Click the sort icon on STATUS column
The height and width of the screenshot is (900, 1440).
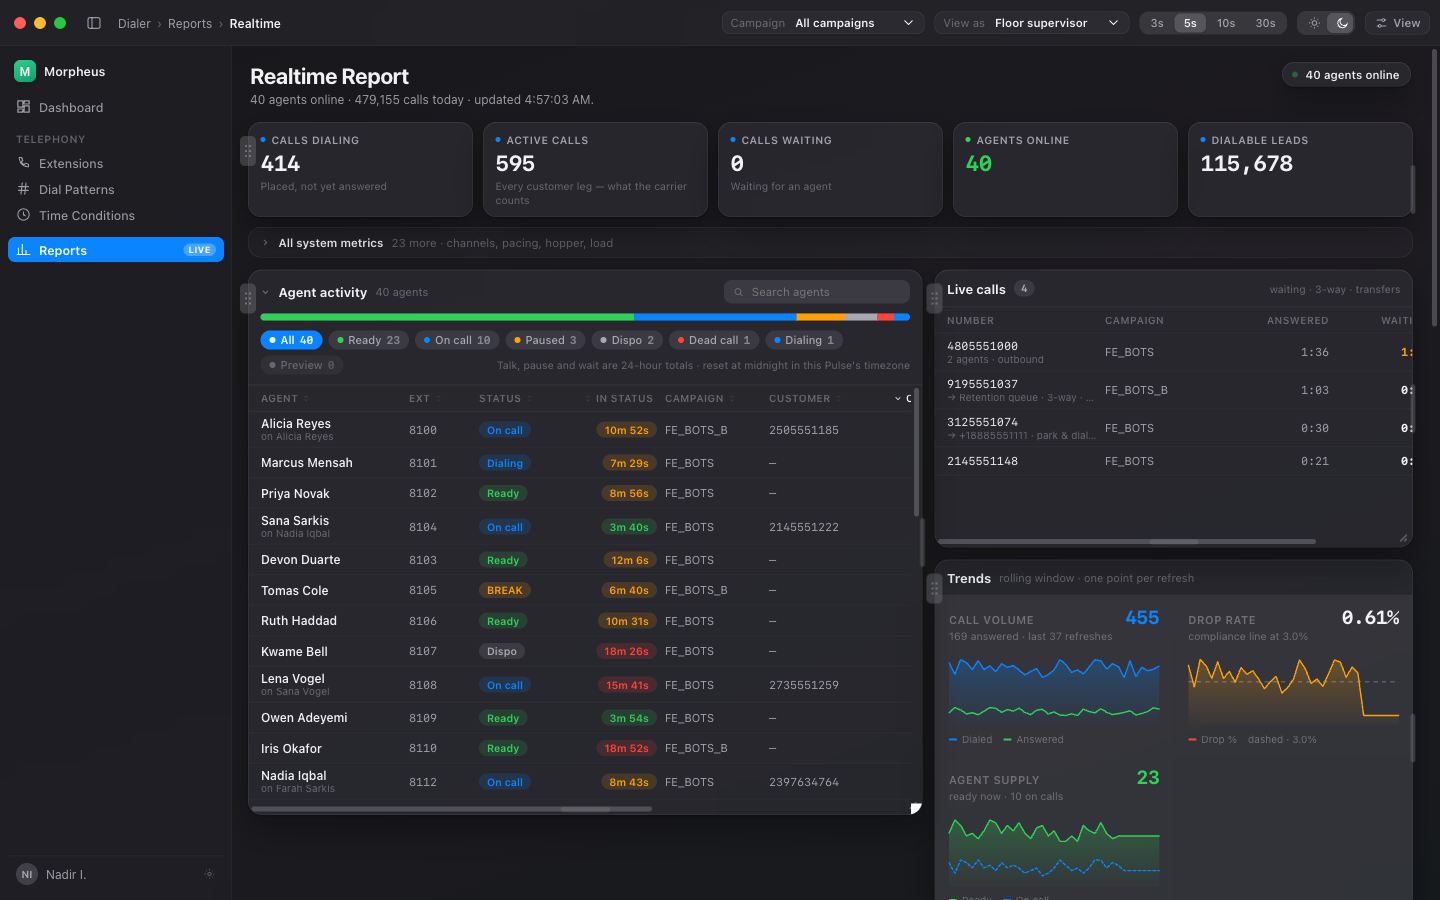529,399
